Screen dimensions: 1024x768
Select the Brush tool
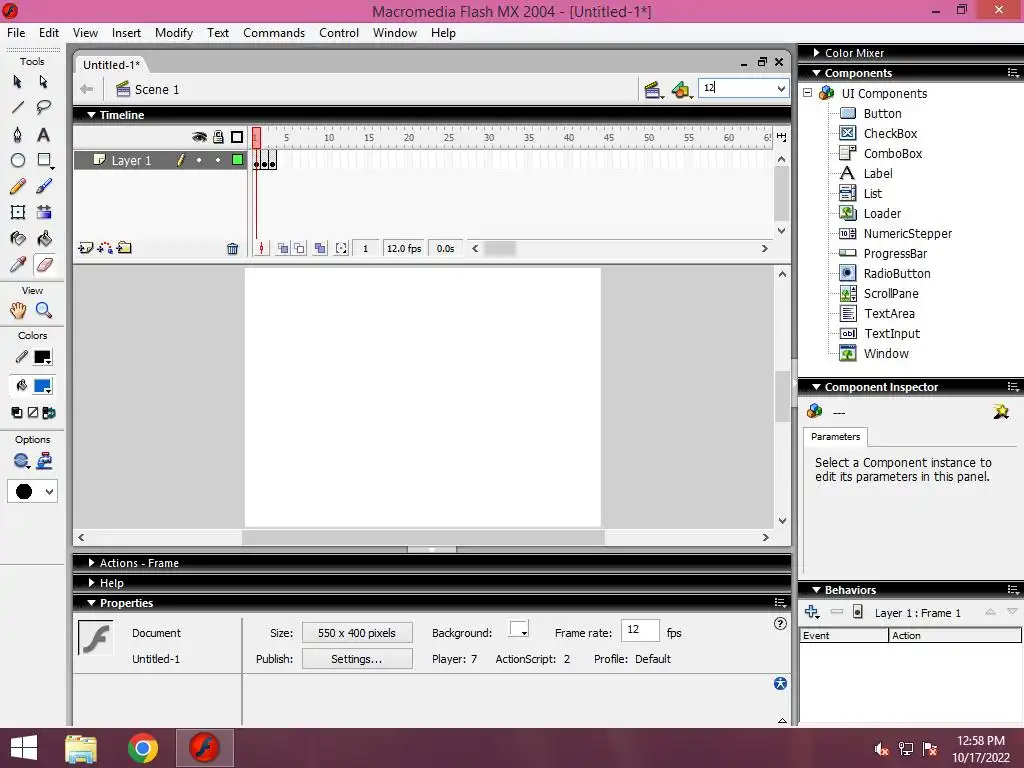pos(44,187)
